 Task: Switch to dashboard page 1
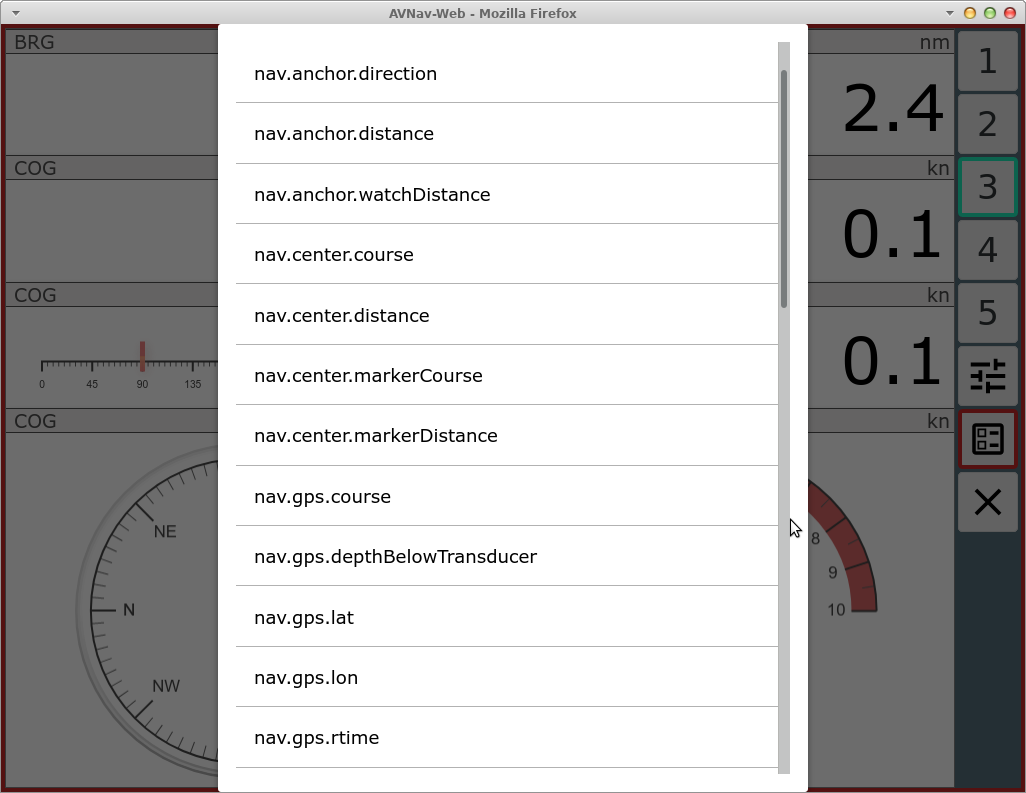(x=987, y=61)
